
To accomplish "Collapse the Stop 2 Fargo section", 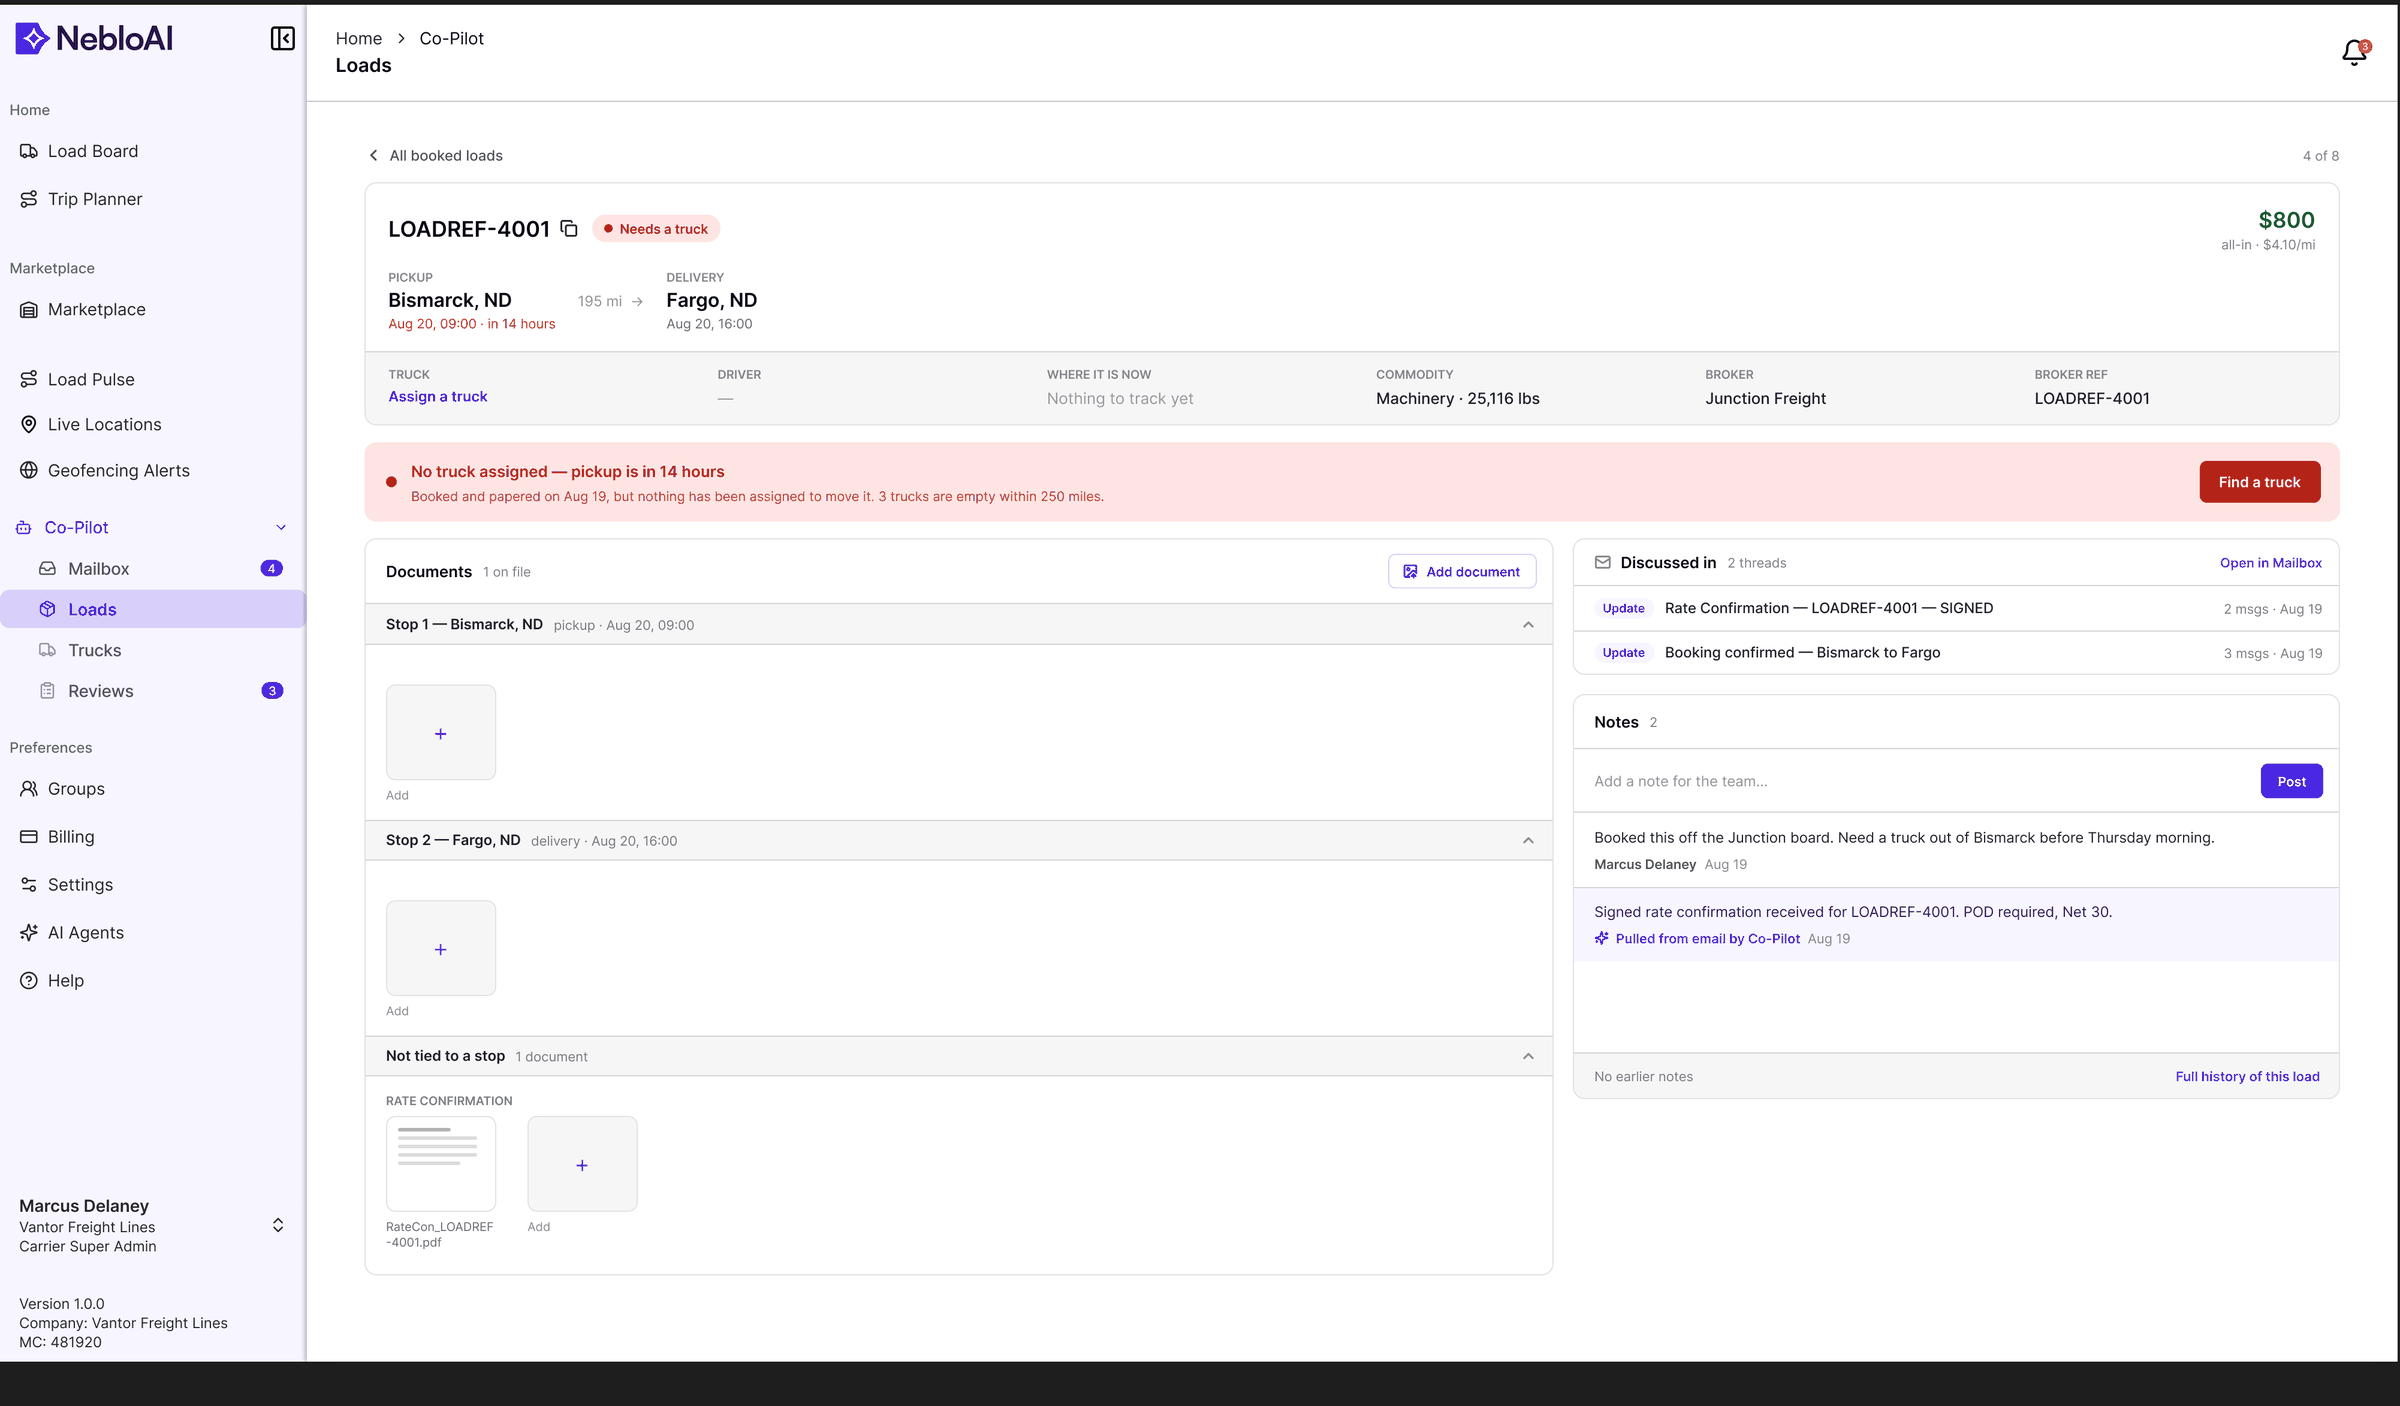I will coord(1528,841).
